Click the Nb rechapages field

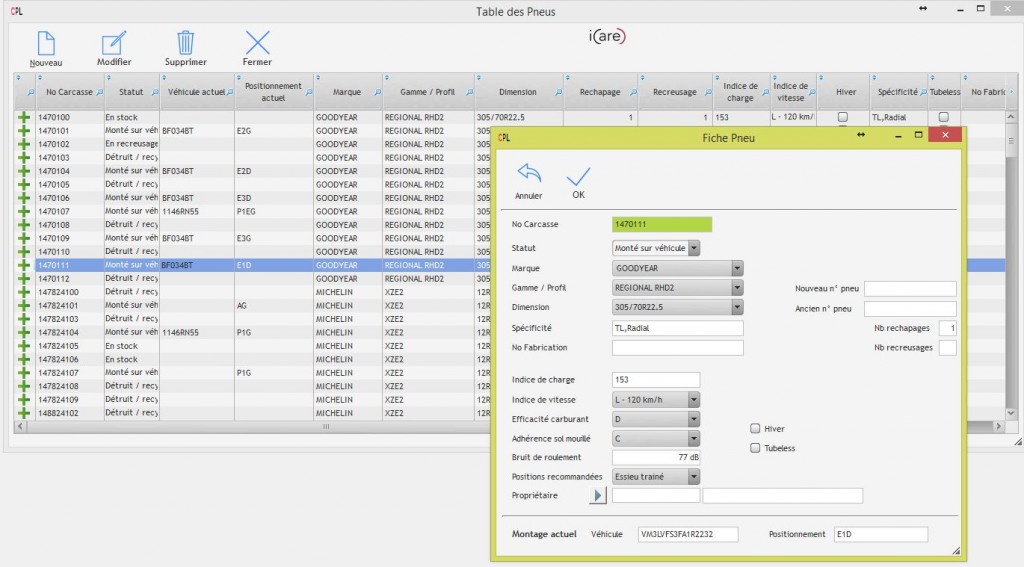pos(948,329)
